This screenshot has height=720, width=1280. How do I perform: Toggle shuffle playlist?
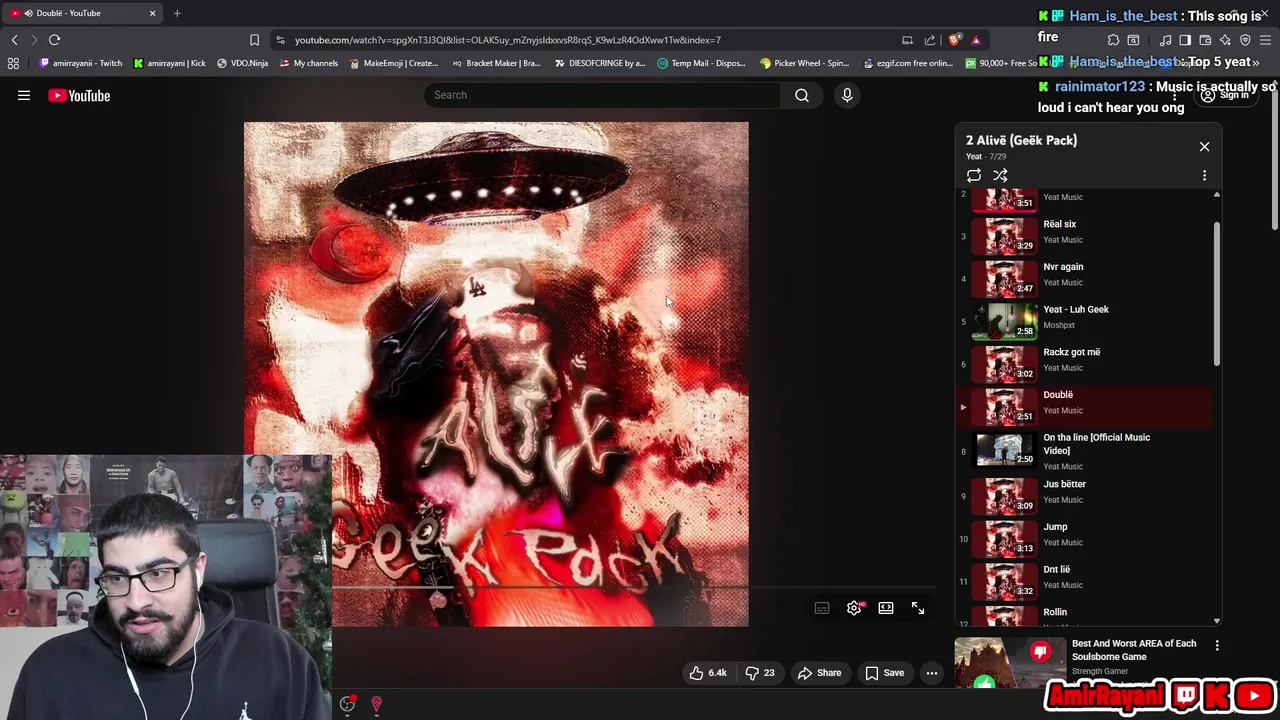pos(1000,175)
